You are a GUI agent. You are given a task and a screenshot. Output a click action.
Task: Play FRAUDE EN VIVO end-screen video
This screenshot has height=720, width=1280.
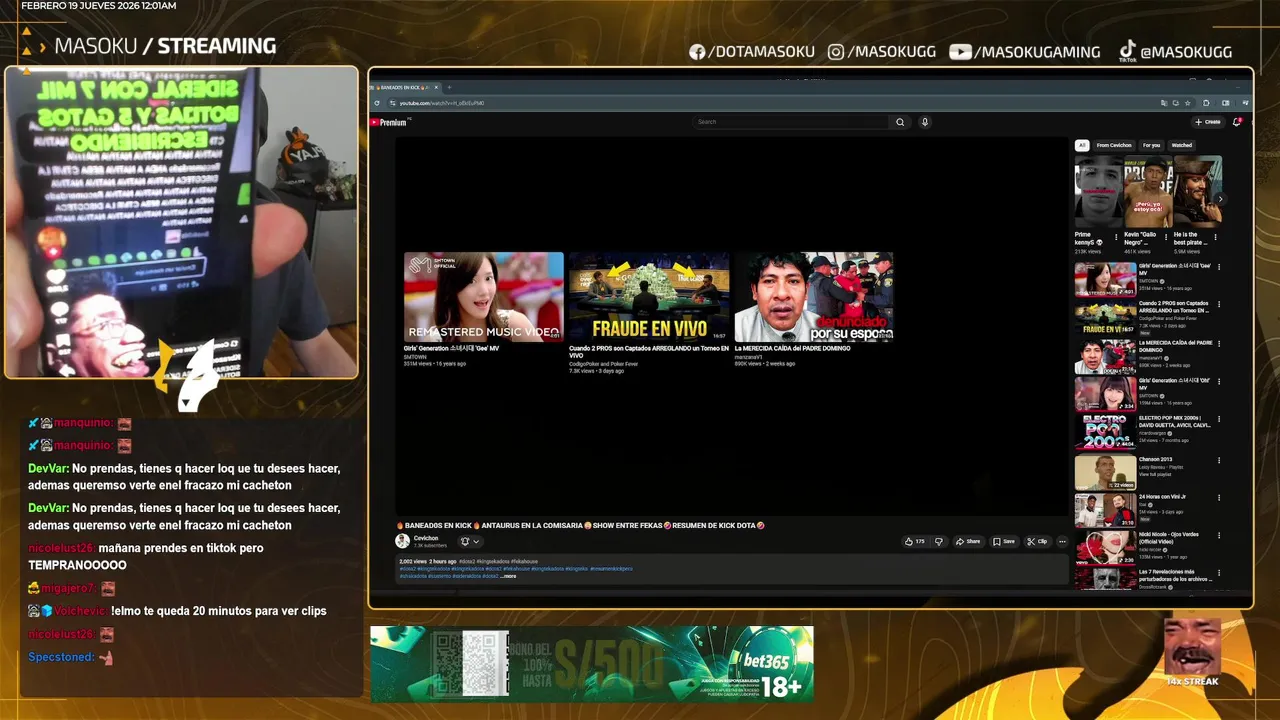point(649,297)
